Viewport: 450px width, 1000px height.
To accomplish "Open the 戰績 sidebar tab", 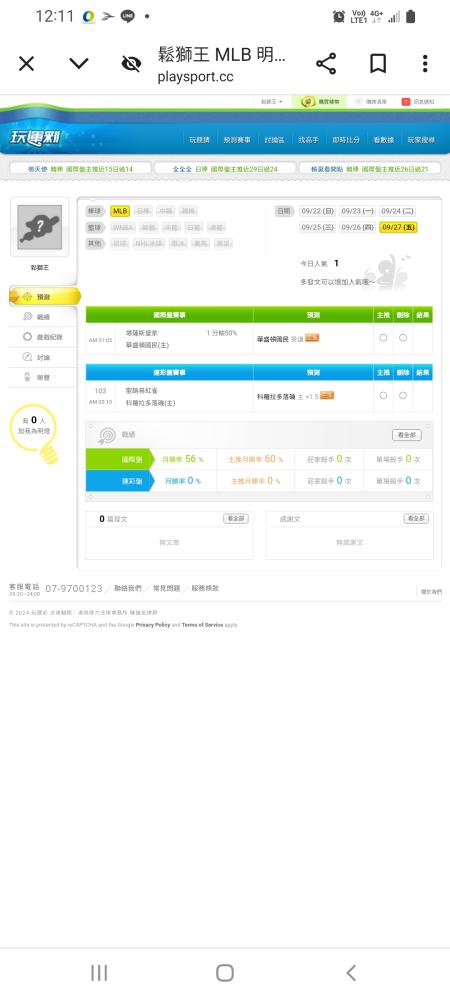I will 42,317.
